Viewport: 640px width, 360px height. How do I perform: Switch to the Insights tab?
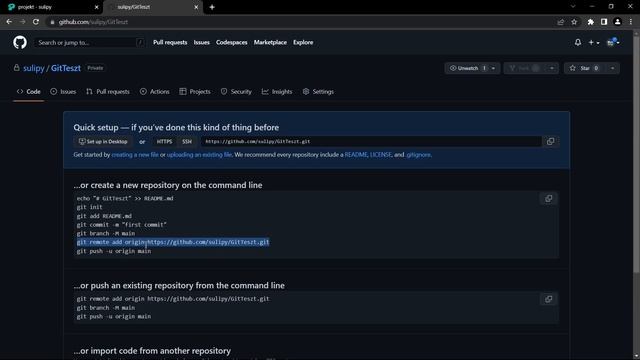[x=277, y=92]
